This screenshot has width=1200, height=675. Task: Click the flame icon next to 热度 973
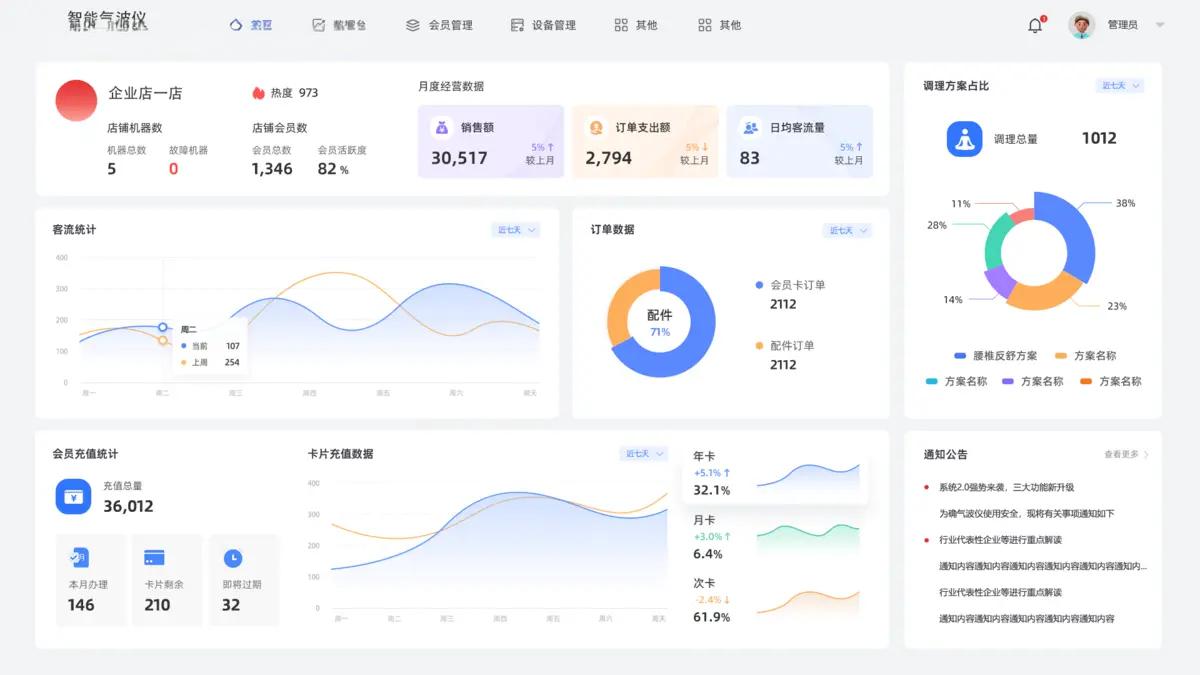(258, 93)
